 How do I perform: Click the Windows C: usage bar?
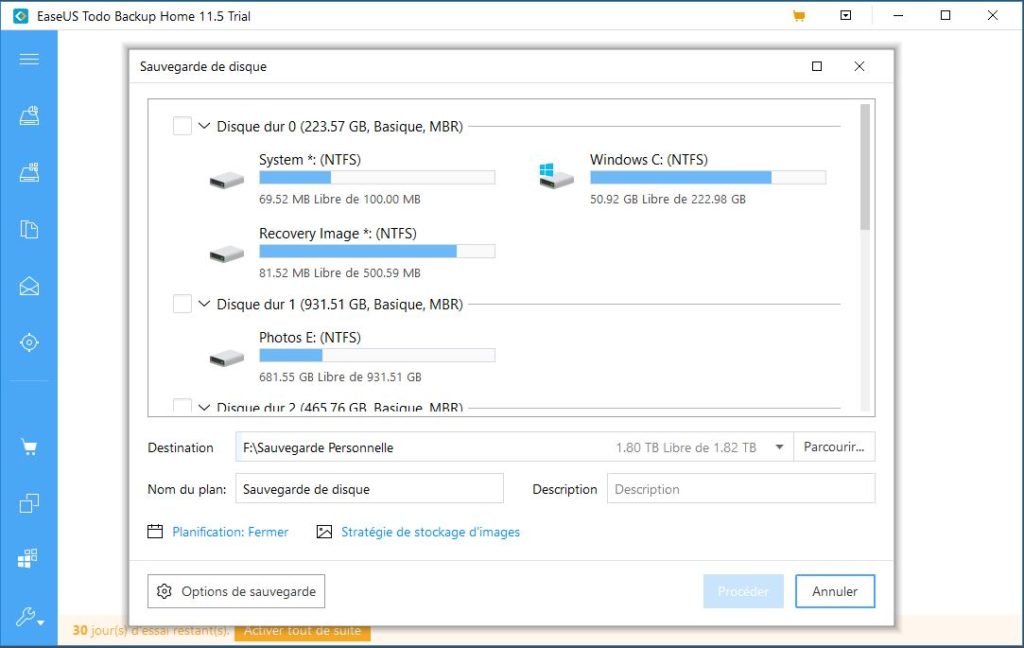(x=708, y=177)
